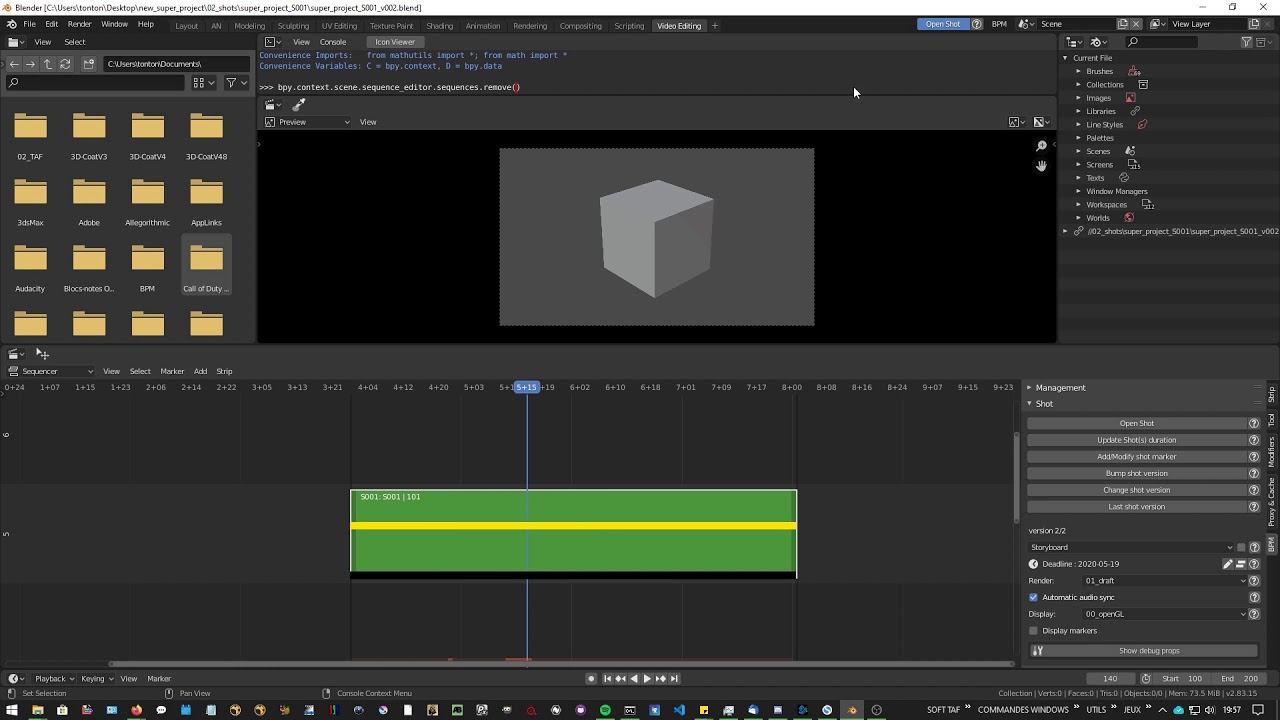1280x720 pixels.
Task: Click the strip icon next to deadline pencil
Action: 1241,564
